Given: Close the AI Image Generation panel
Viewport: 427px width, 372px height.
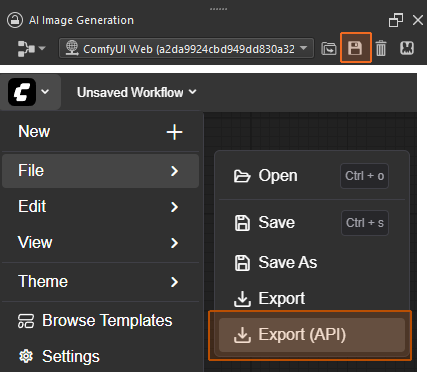Looking at the screenshot, I should pos(418,20).
